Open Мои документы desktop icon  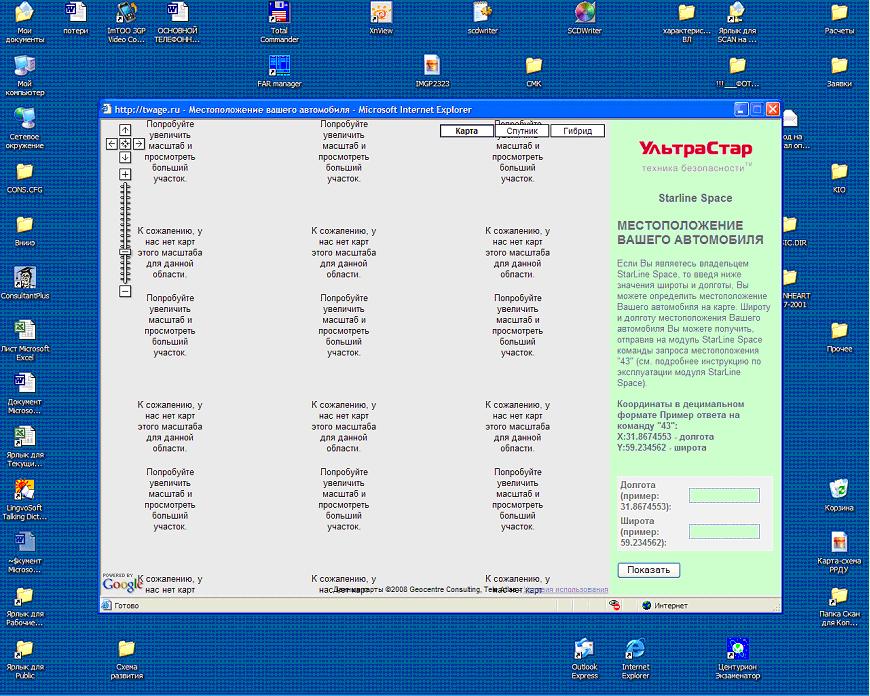[24, 22]
